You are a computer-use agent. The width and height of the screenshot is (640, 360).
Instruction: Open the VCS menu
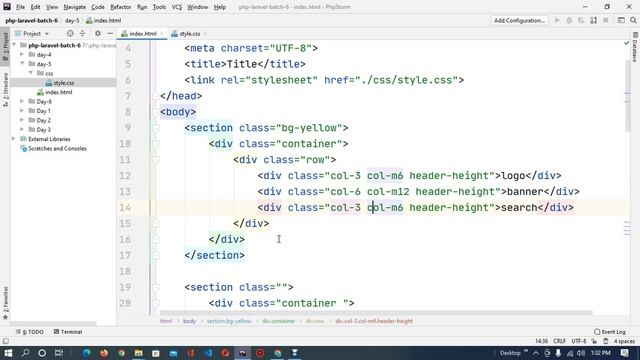click(x=177, y=7)
